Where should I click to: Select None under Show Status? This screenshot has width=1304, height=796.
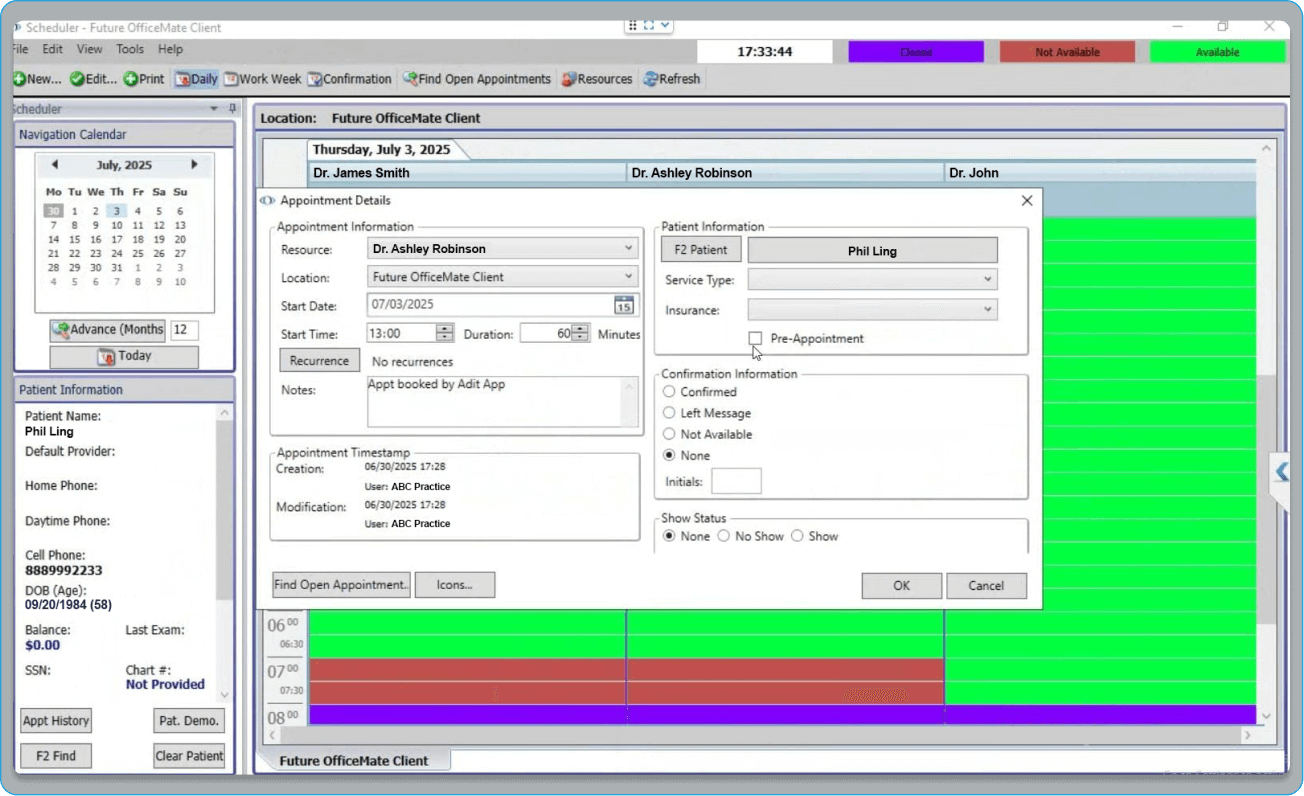point(670,536)
